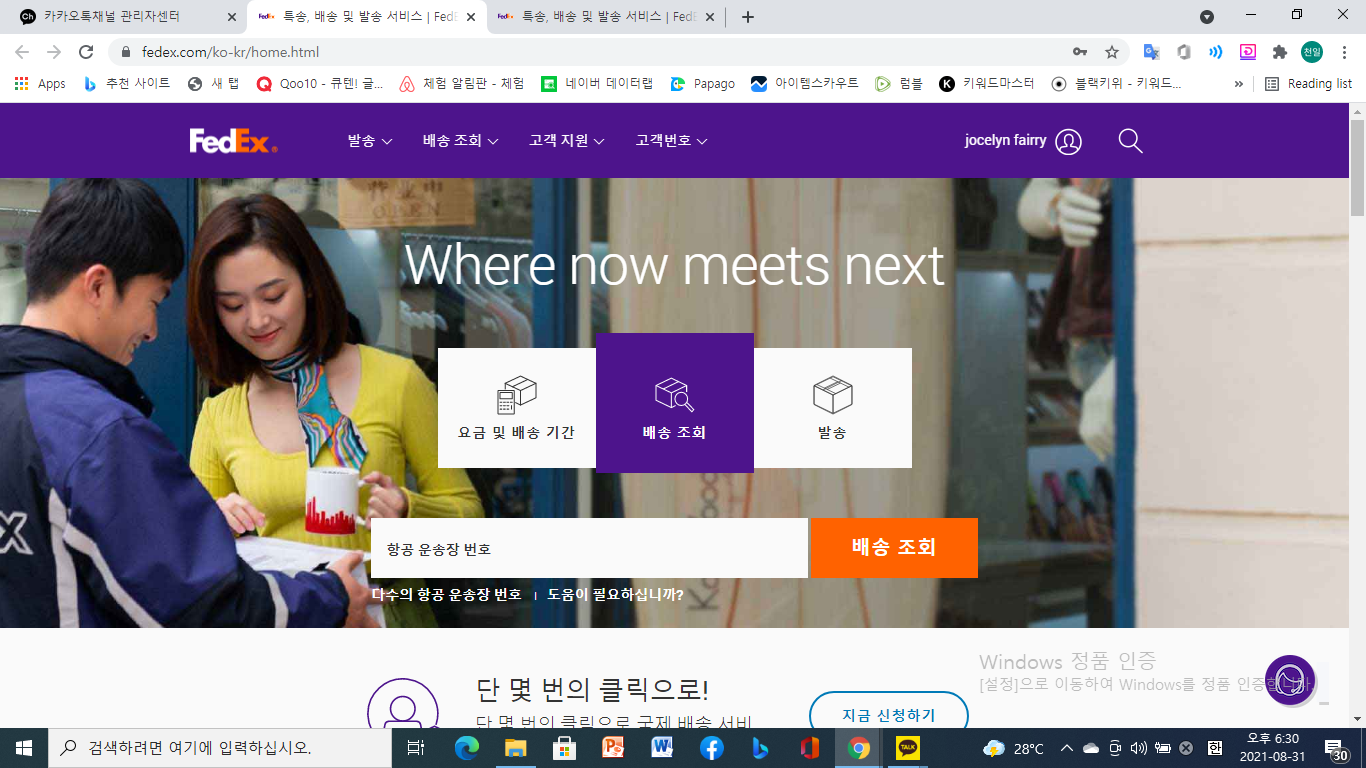Screen dimensions: 1366x768
Task: Toggle the Korean 한 input mode indicator
Action: pos(1214,748)
